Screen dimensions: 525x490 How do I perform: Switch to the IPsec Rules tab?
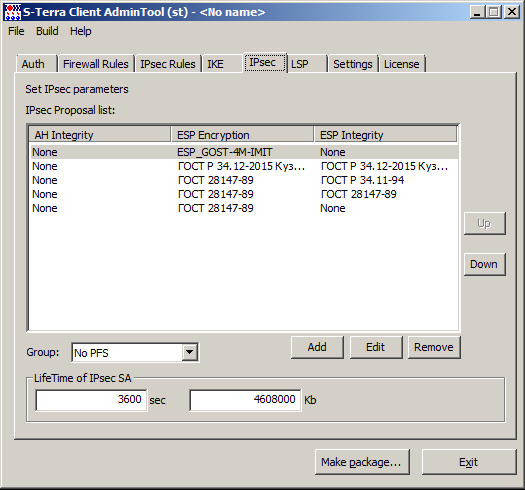tap(168, 64)
